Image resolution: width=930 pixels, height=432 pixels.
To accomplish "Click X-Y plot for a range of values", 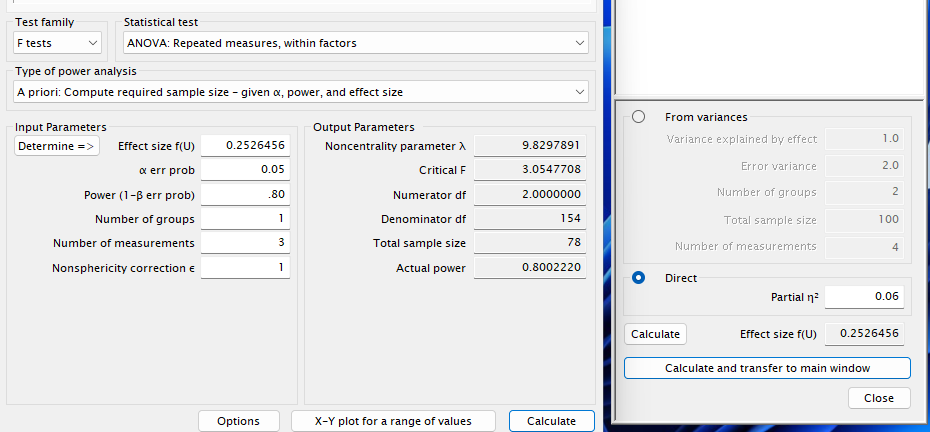I will [392, 421].
